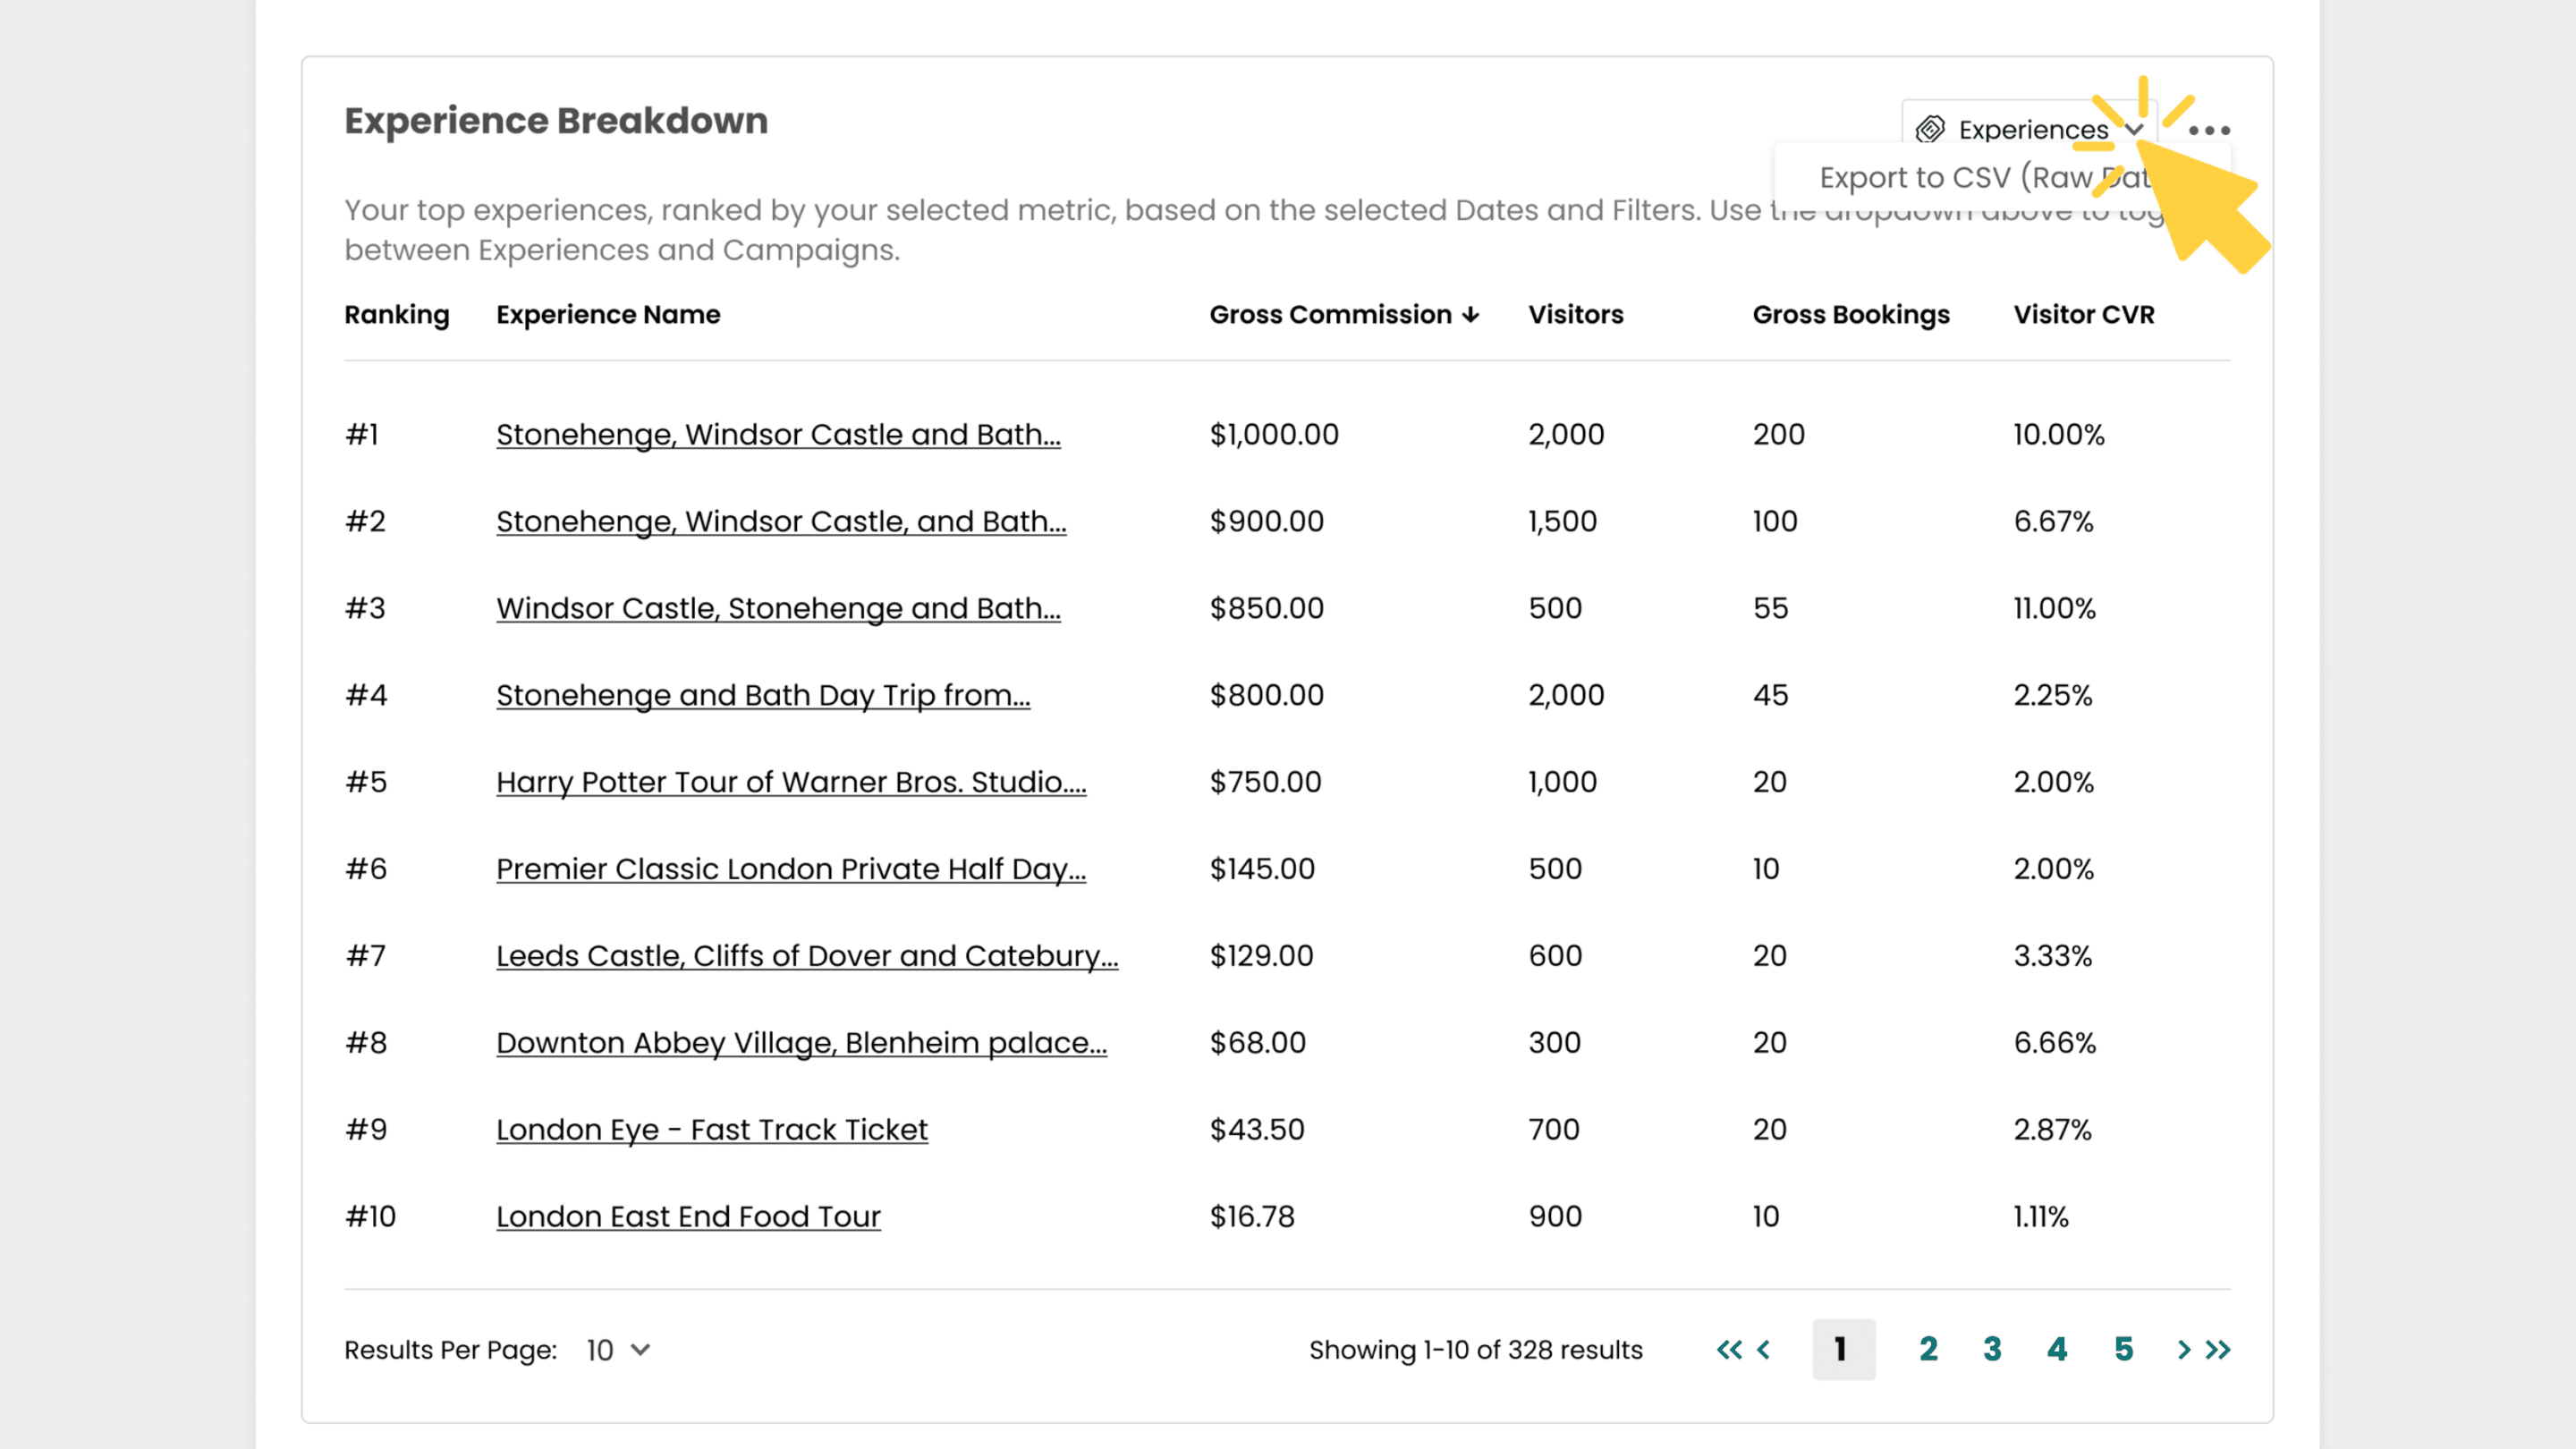Click the $16.78 gross commission value
The height and width of the screenshot is (1449, 2576).
point(1252,1218)
